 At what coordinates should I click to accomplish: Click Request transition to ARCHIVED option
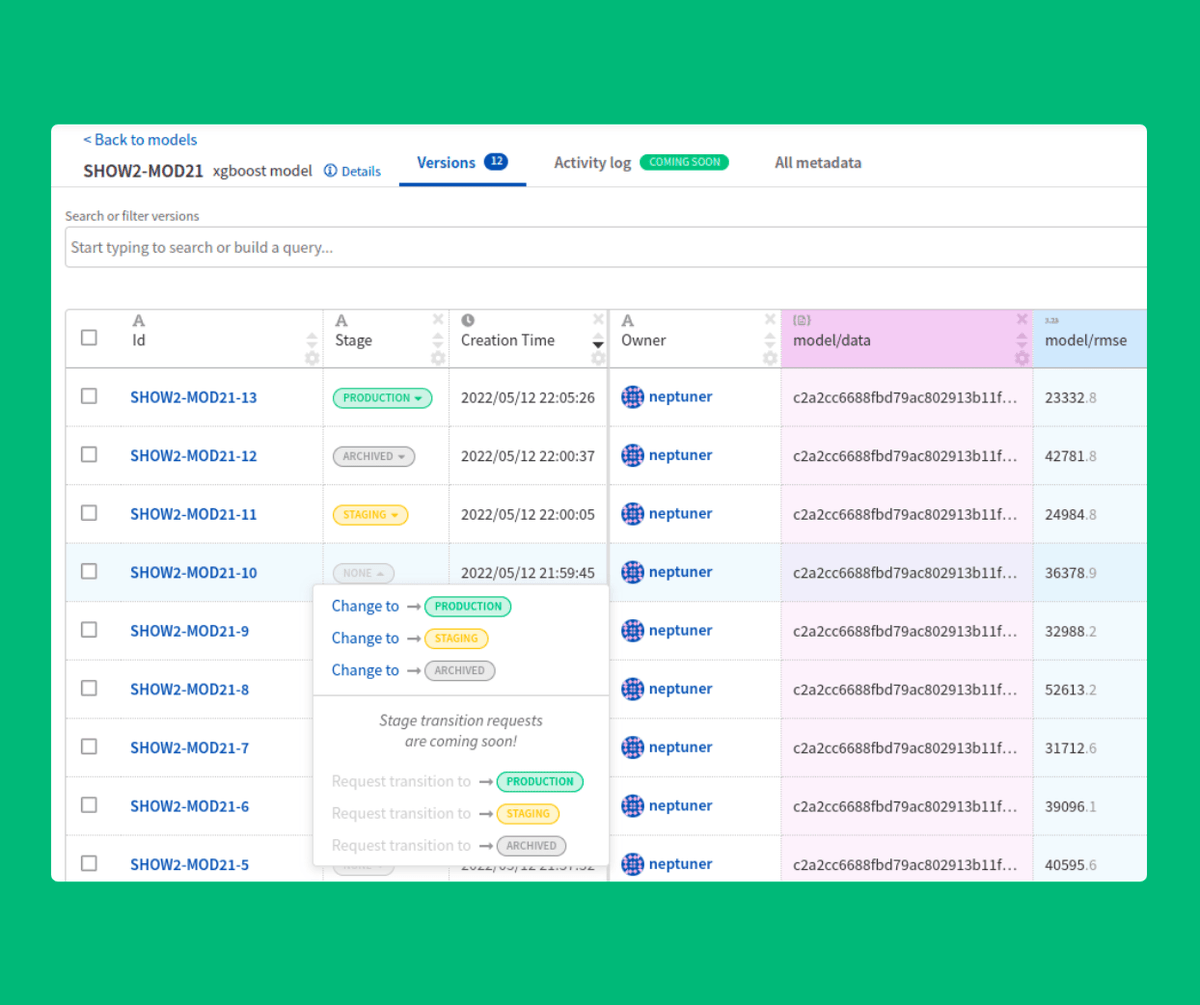pos(449,845)
